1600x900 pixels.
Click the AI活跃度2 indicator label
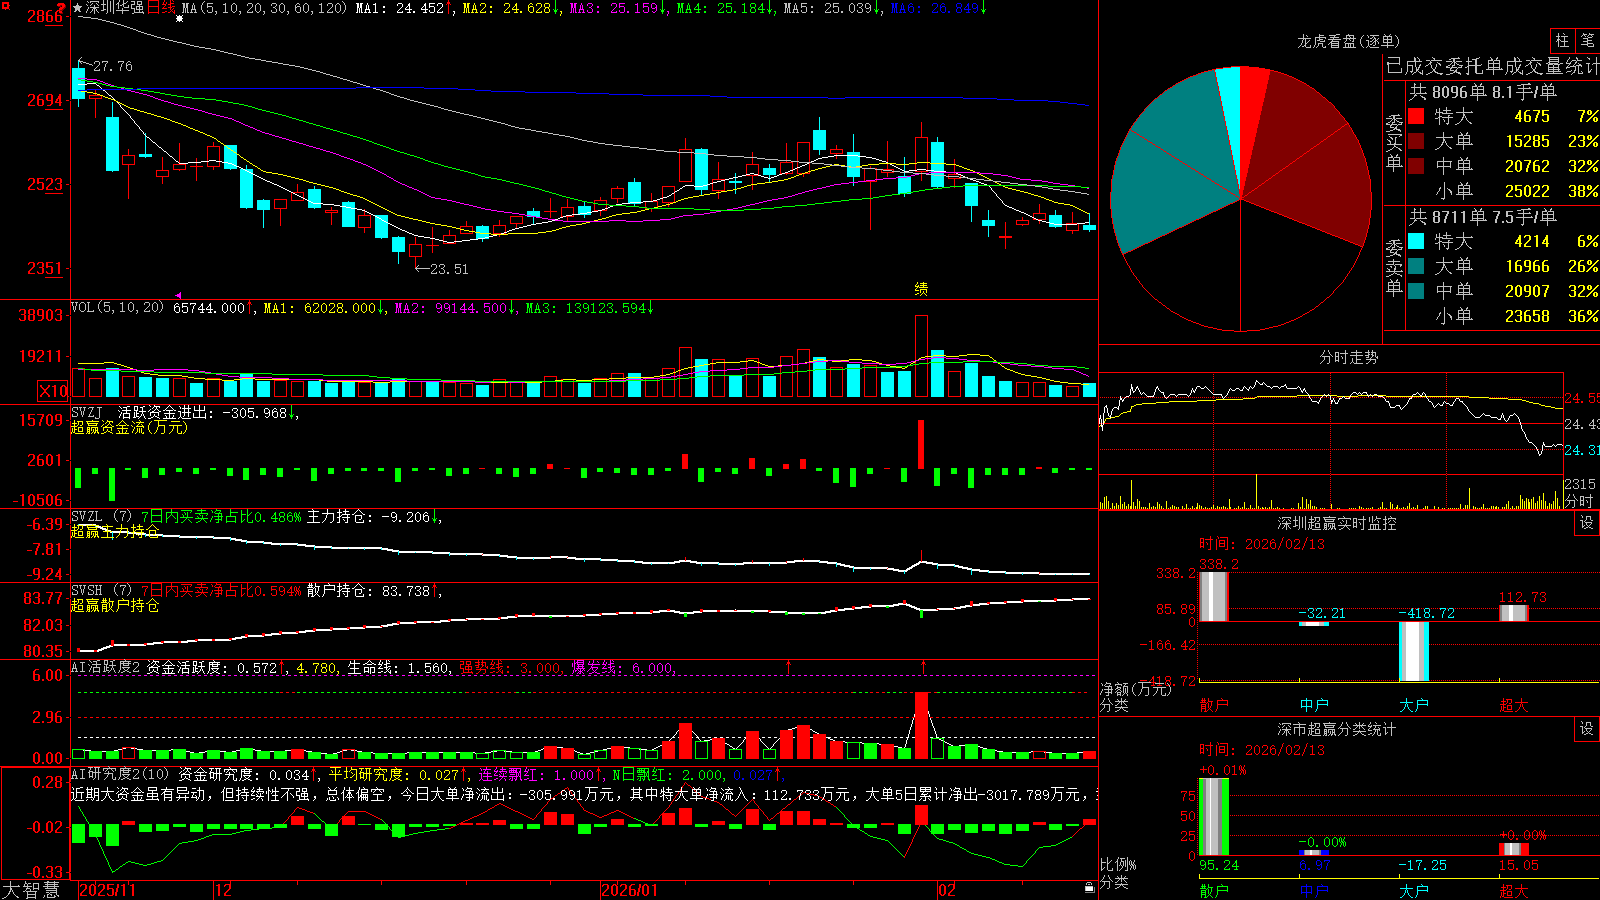point(106,667)
